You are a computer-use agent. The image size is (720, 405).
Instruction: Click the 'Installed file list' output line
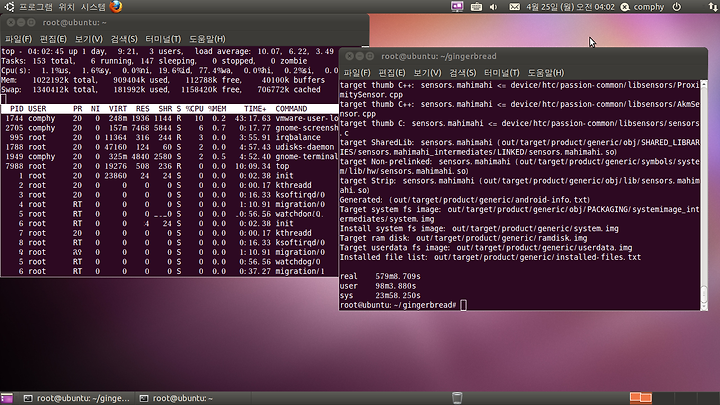pos(490,257)
